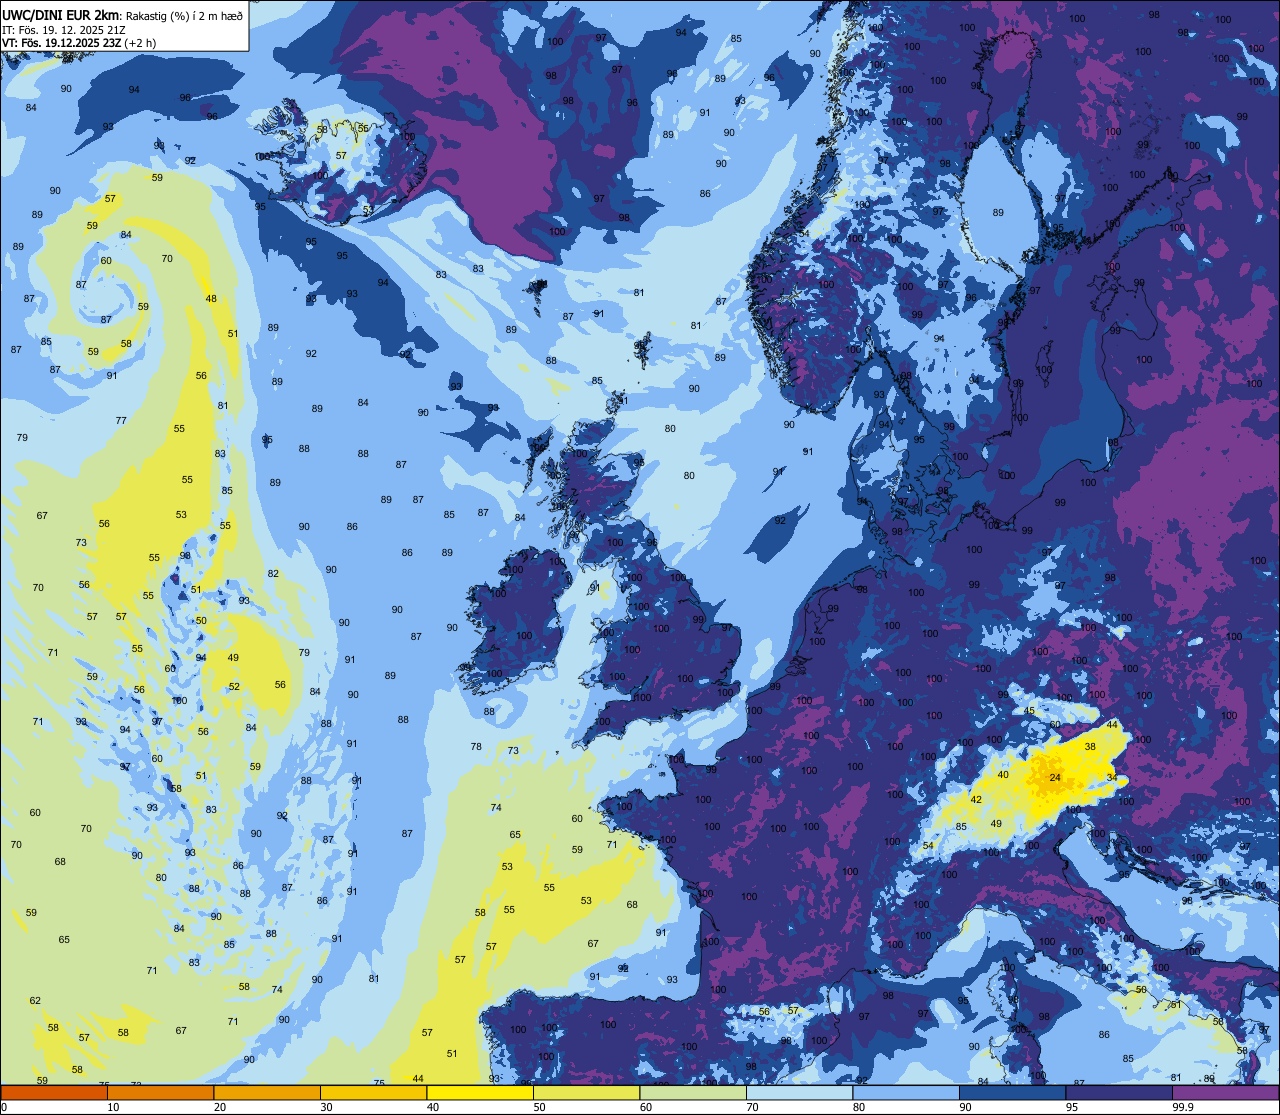Pick the dark navy 95–99.9 legend color

point(1119,1093)
